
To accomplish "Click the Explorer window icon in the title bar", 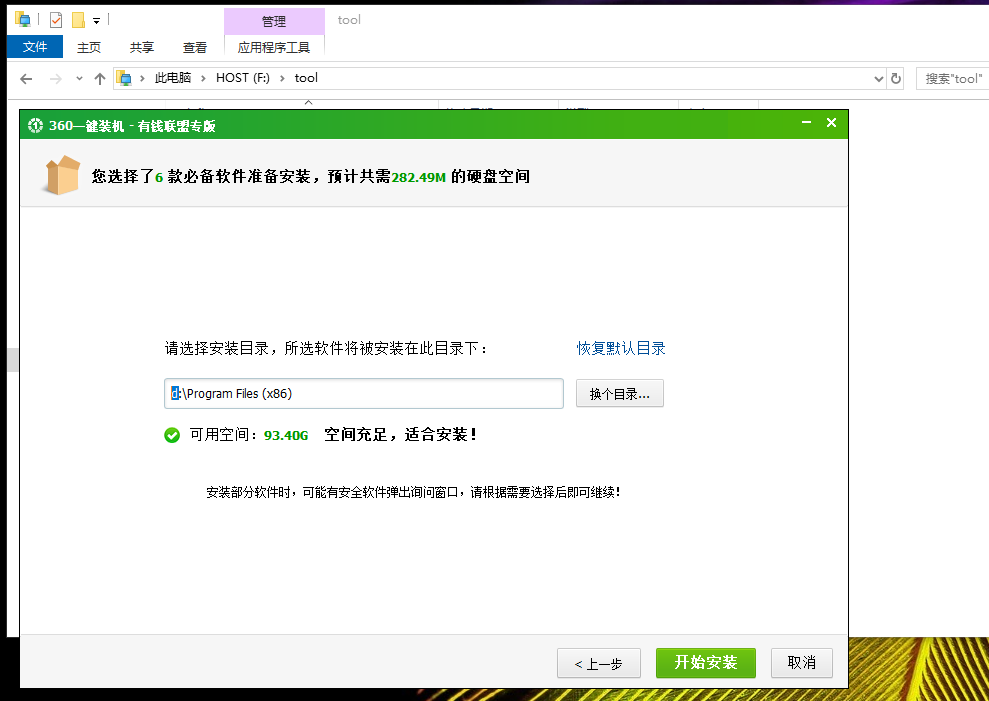I will coord(23,20).
